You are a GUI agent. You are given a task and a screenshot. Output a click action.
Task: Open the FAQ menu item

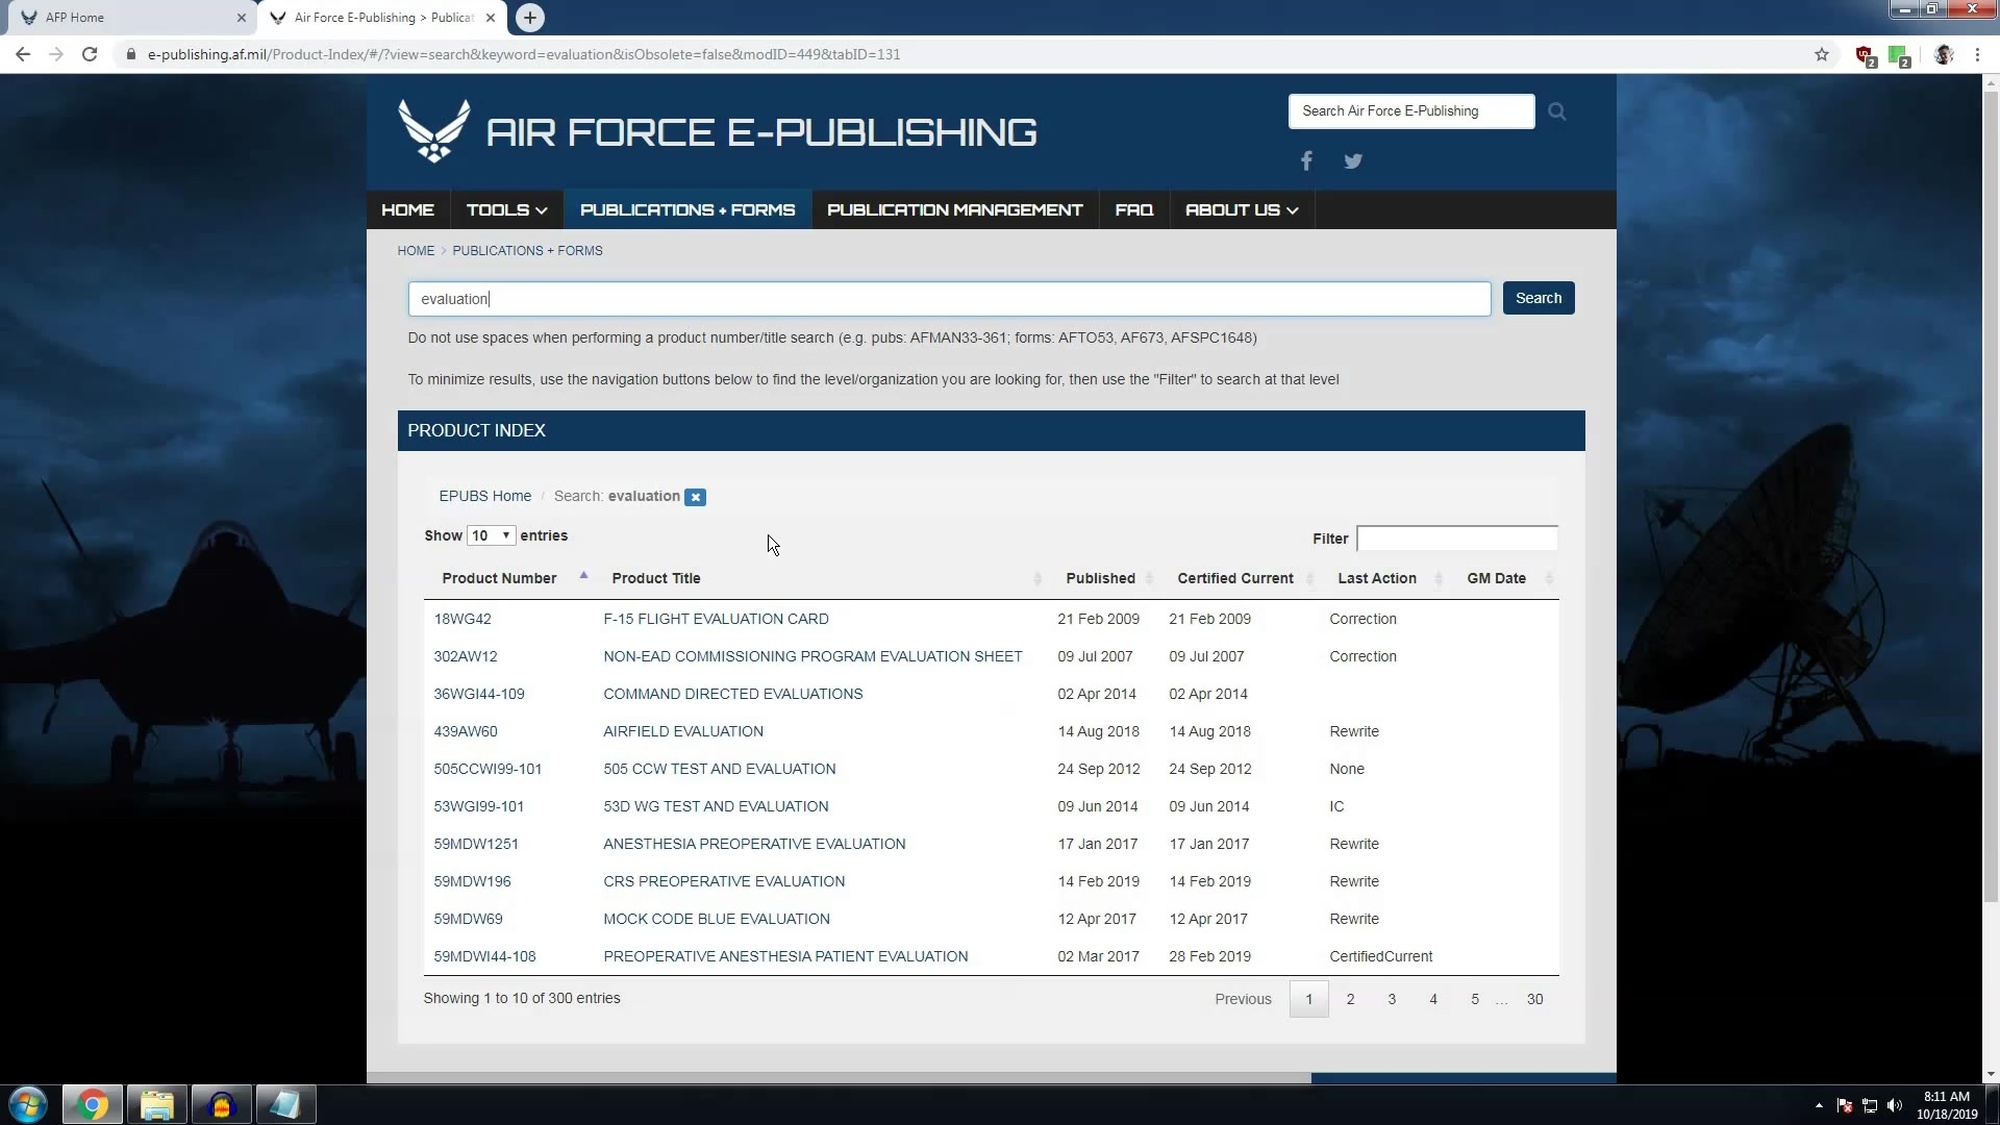click(1134, 210)
